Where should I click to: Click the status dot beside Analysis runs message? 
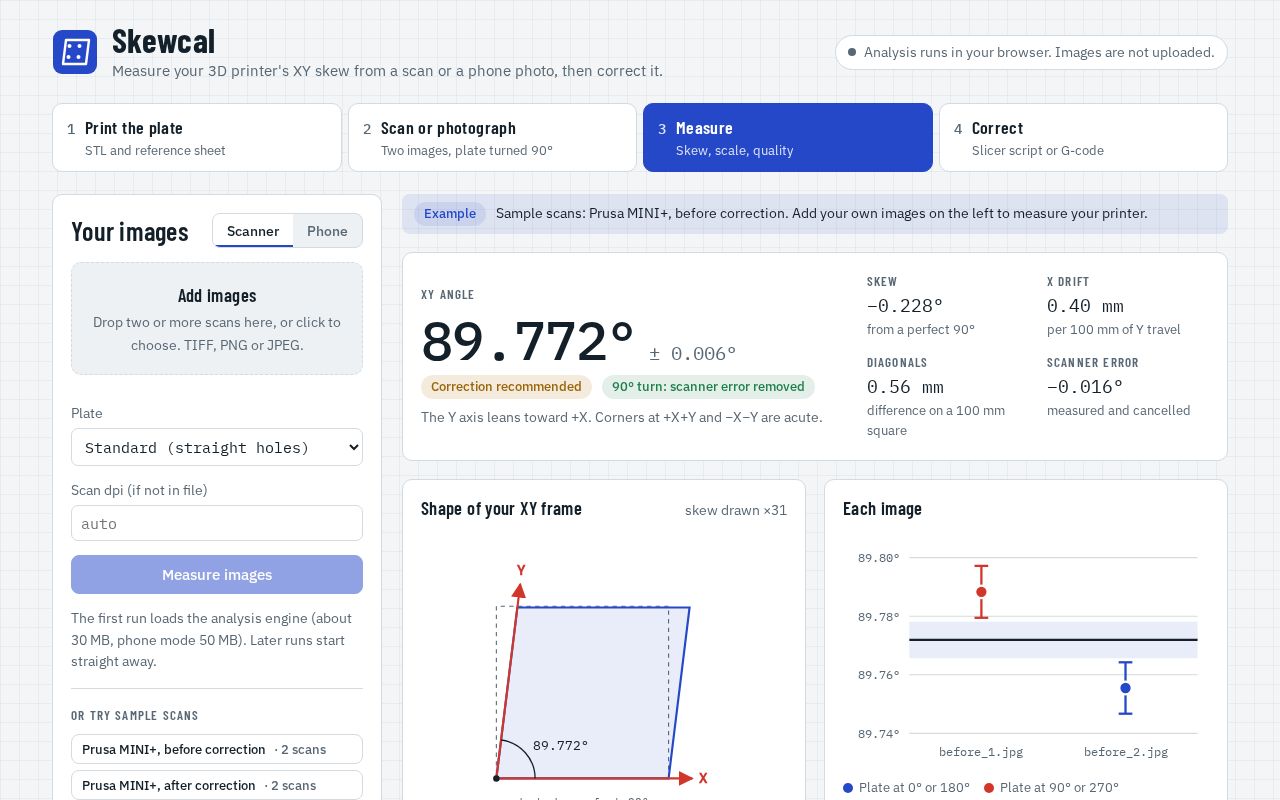852,52
